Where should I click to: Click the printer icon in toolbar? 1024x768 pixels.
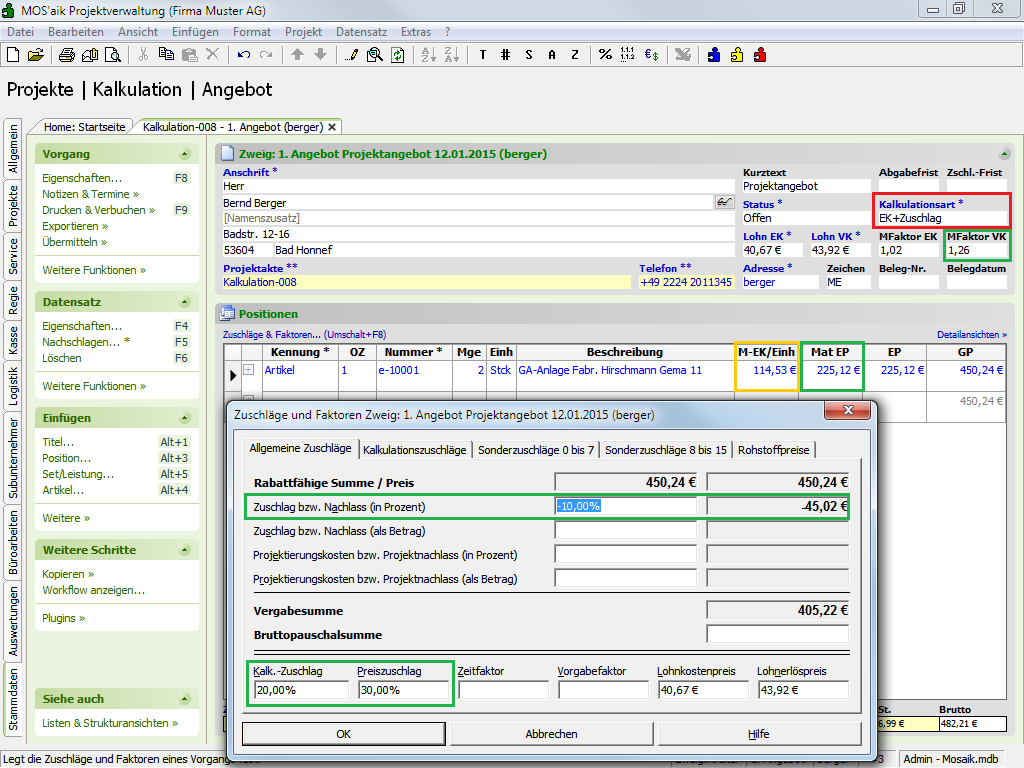click(67, 55)
